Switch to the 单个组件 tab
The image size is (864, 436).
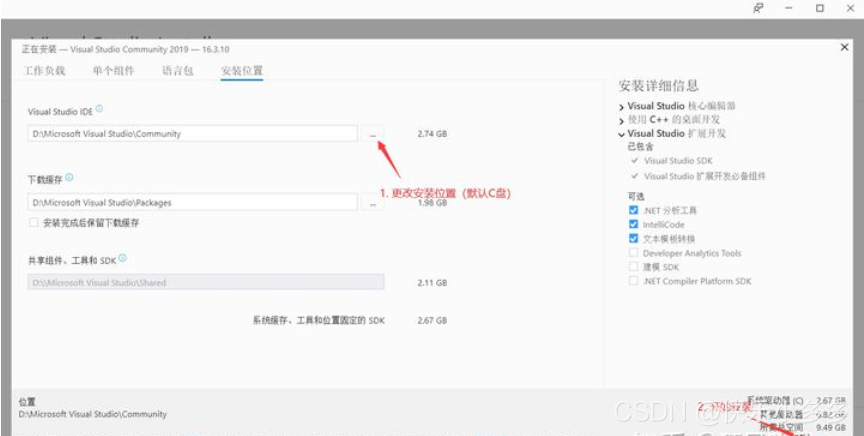click(114, 71)
